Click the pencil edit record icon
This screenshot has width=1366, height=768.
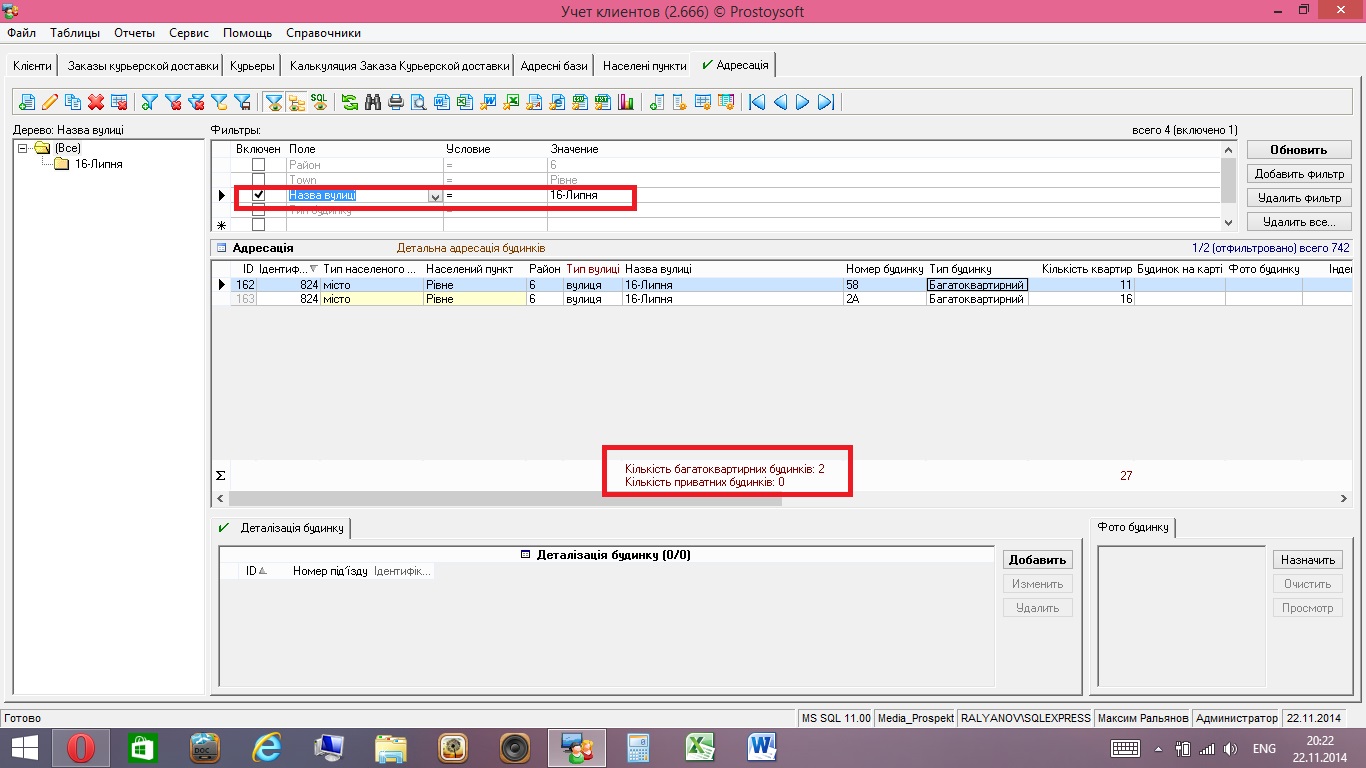(49, 102)
